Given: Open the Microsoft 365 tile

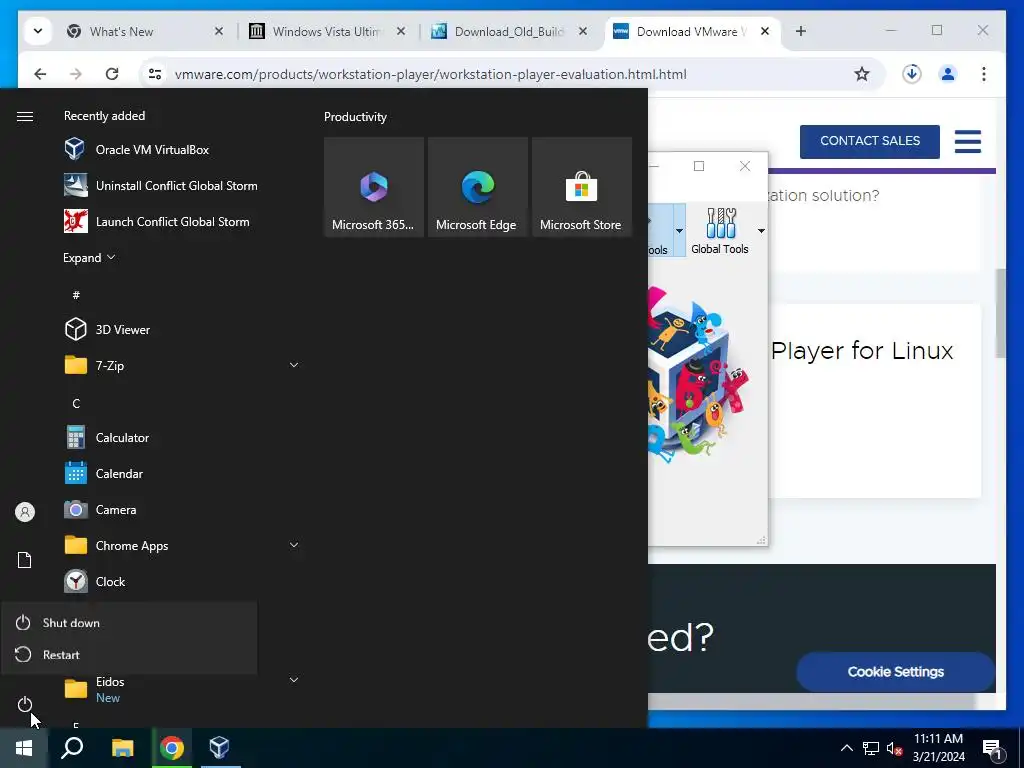Looking at the screenshot, I should 374,187.
